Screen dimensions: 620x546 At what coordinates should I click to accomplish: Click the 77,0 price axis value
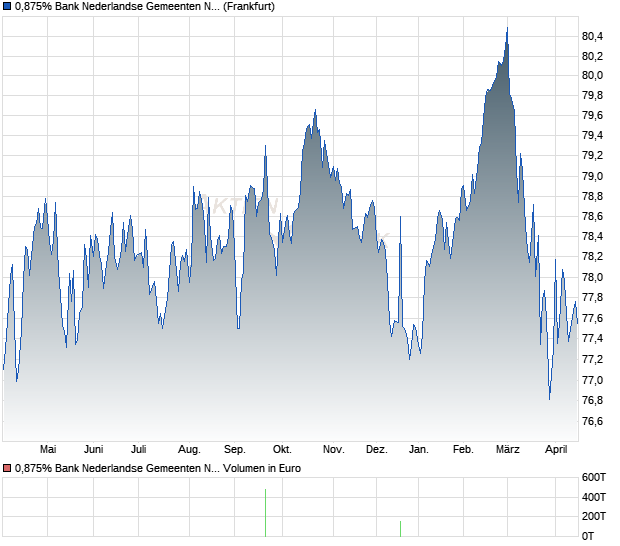point(593,380)
